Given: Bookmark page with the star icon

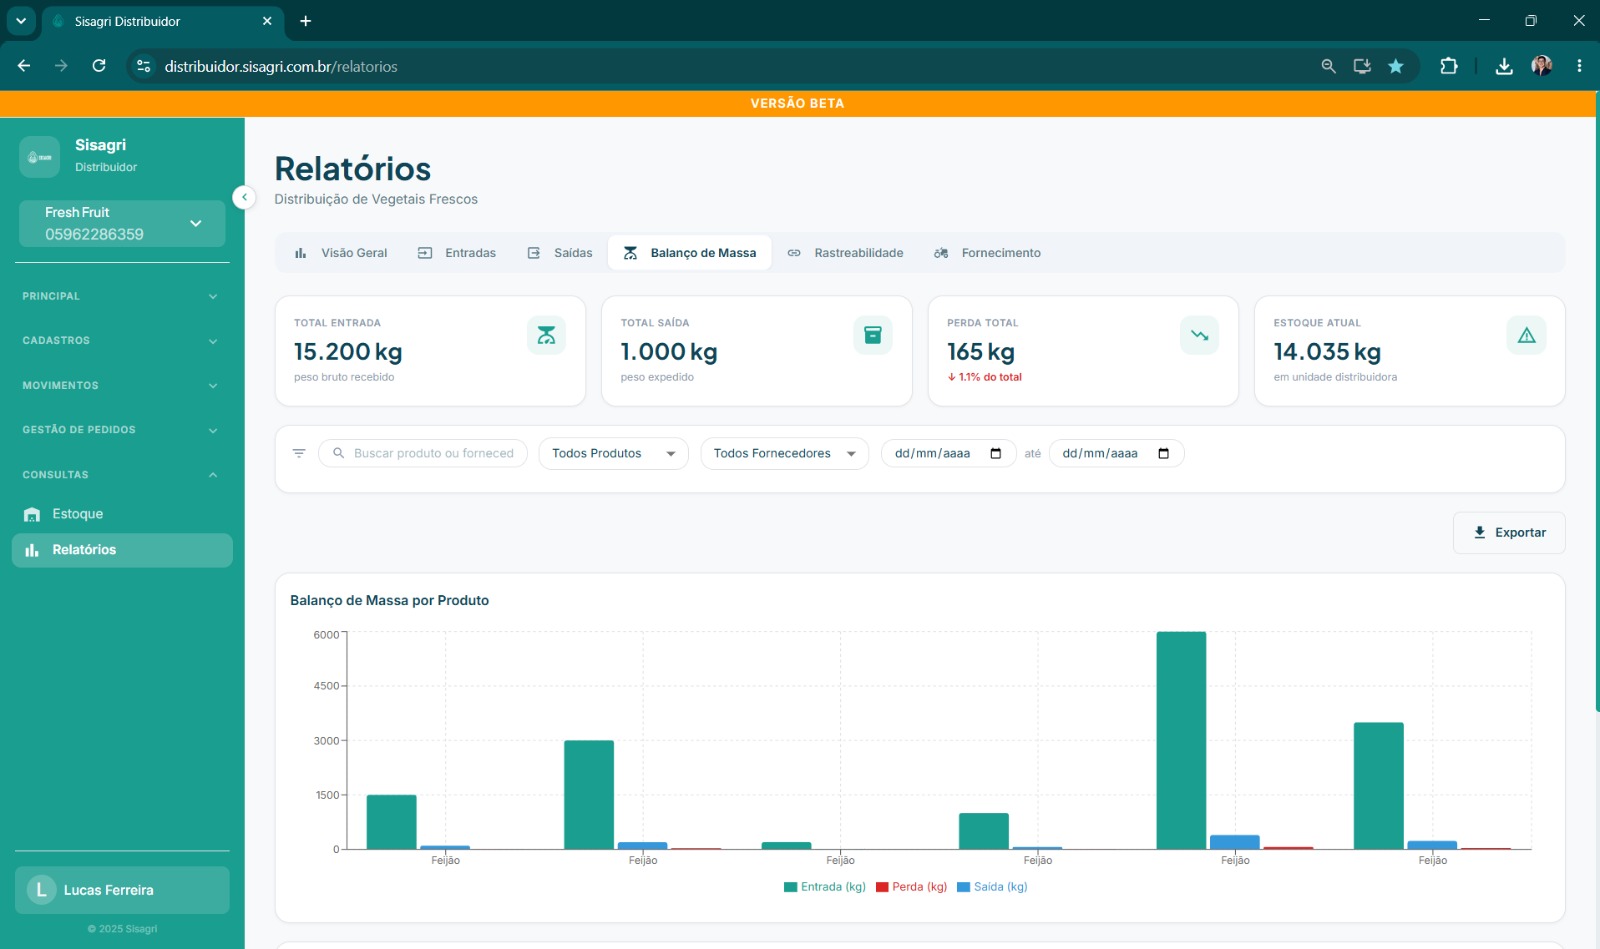Looking at the screenshot, I should click(1396, 66).
